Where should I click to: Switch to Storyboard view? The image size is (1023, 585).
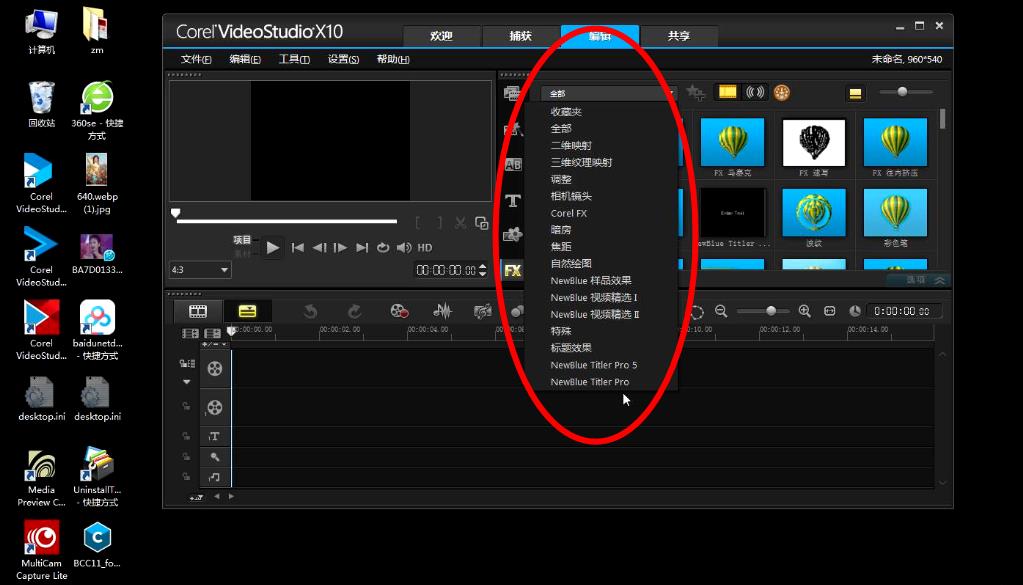point(198,311)
